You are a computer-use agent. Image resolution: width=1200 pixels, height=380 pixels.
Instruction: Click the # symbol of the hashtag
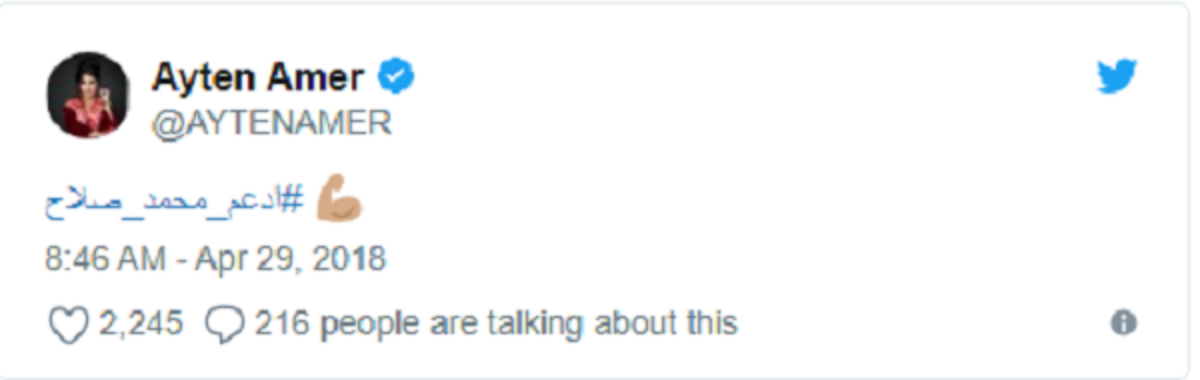tap(292, 199)
